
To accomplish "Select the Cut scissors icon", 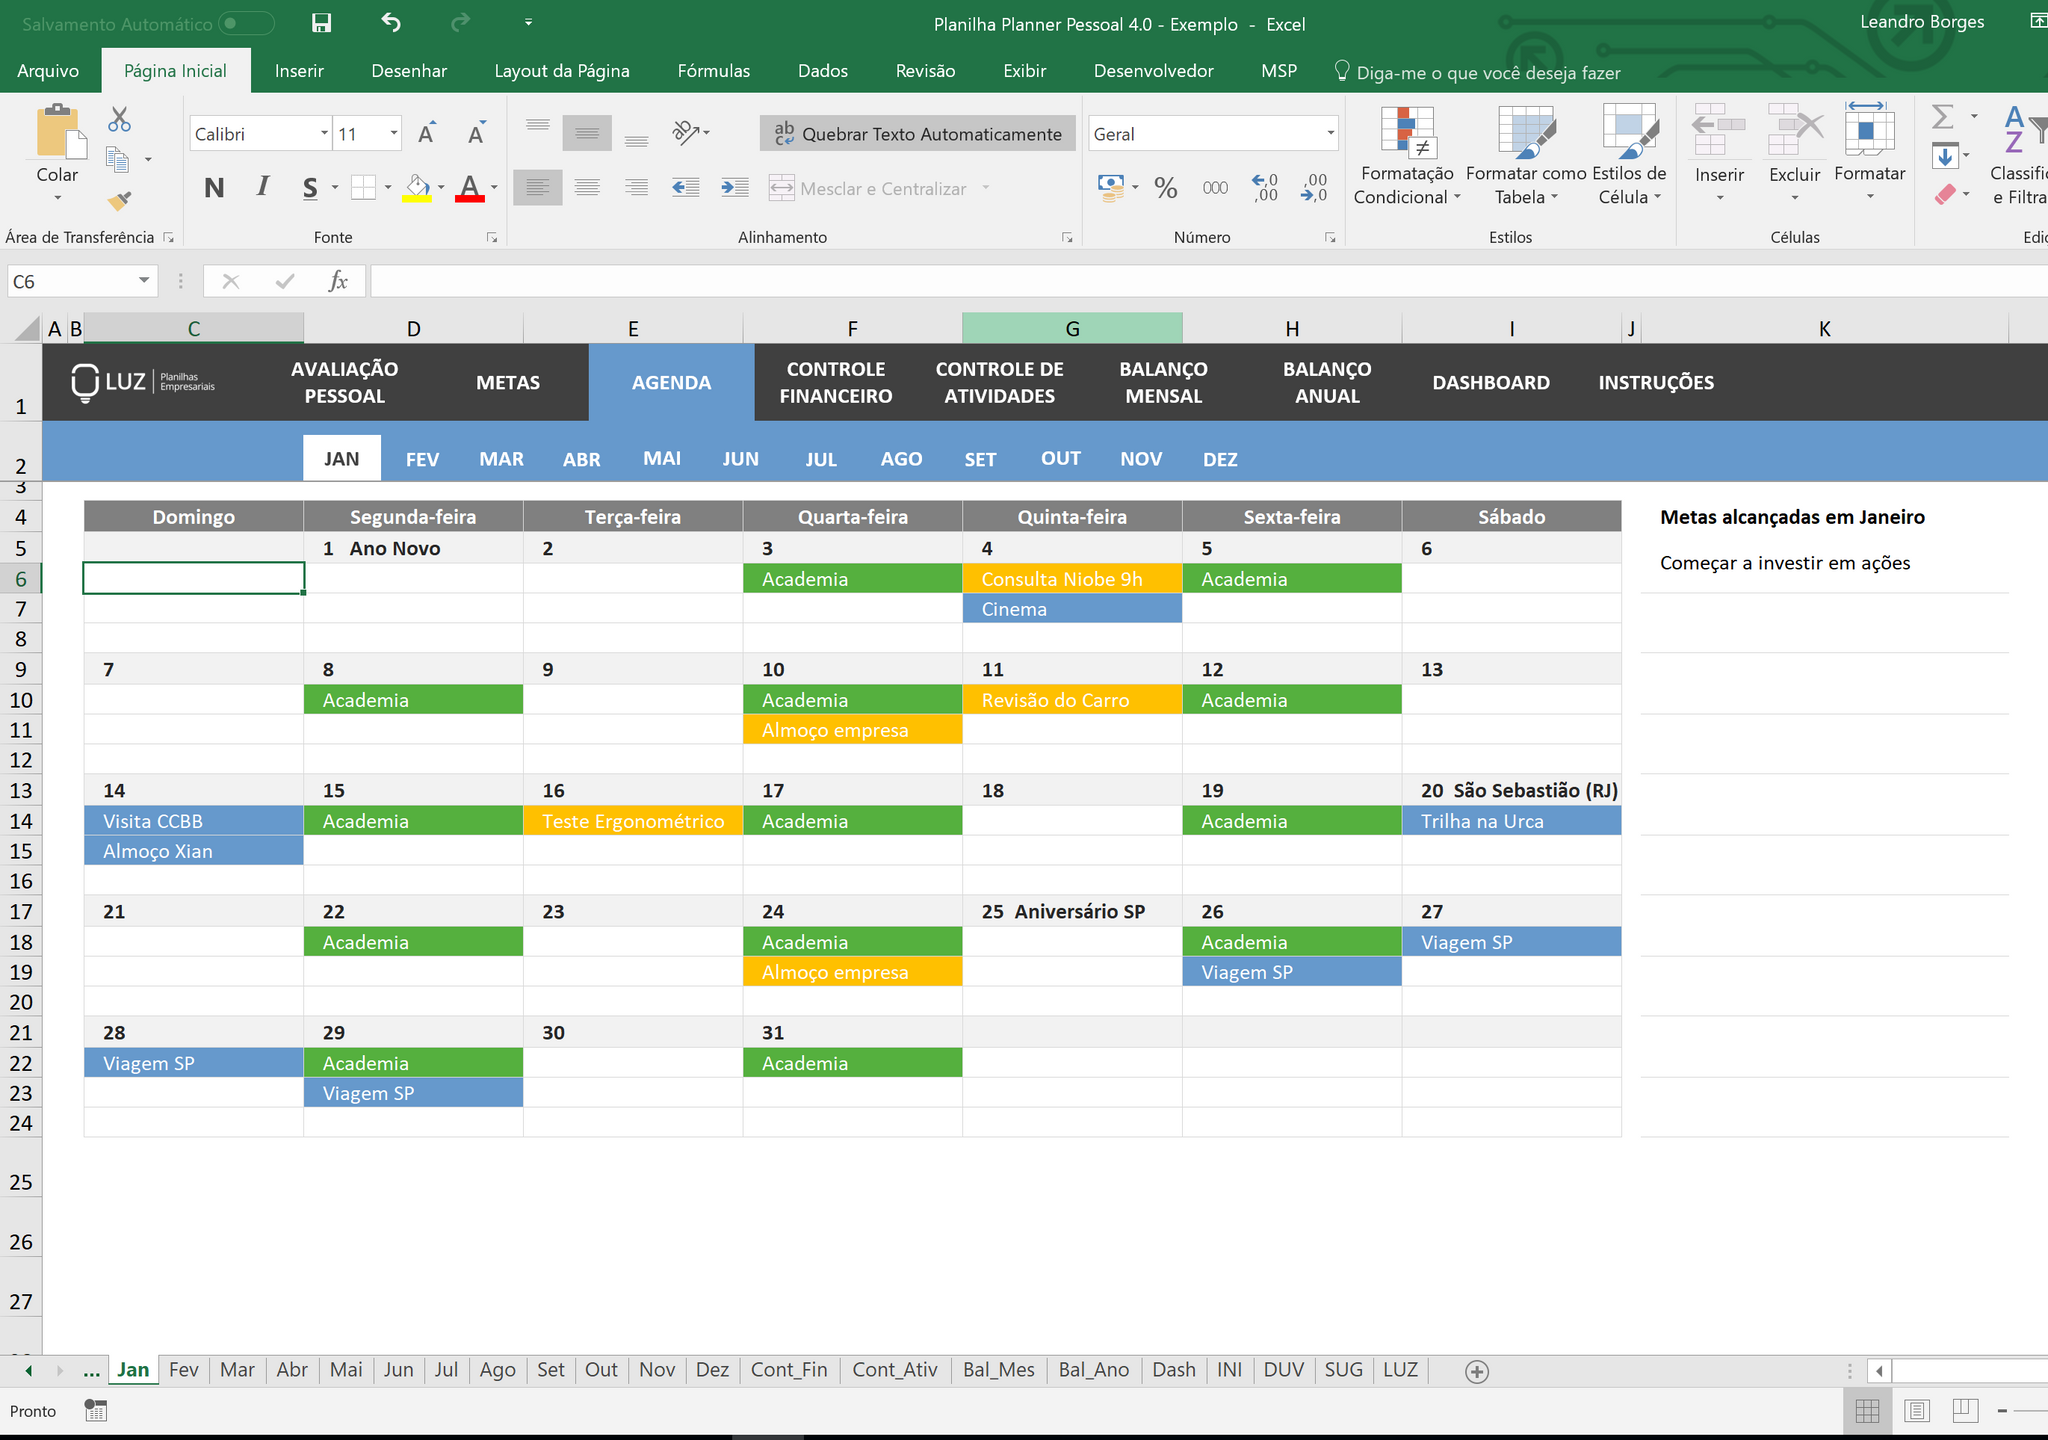I will tap(119, 120).
